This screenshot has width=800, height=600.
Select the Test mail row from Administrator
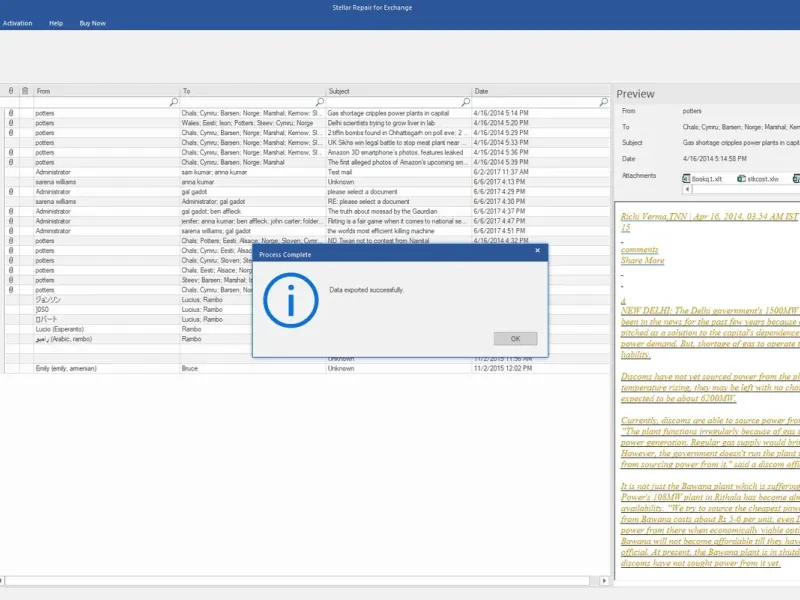click(306, 172)
